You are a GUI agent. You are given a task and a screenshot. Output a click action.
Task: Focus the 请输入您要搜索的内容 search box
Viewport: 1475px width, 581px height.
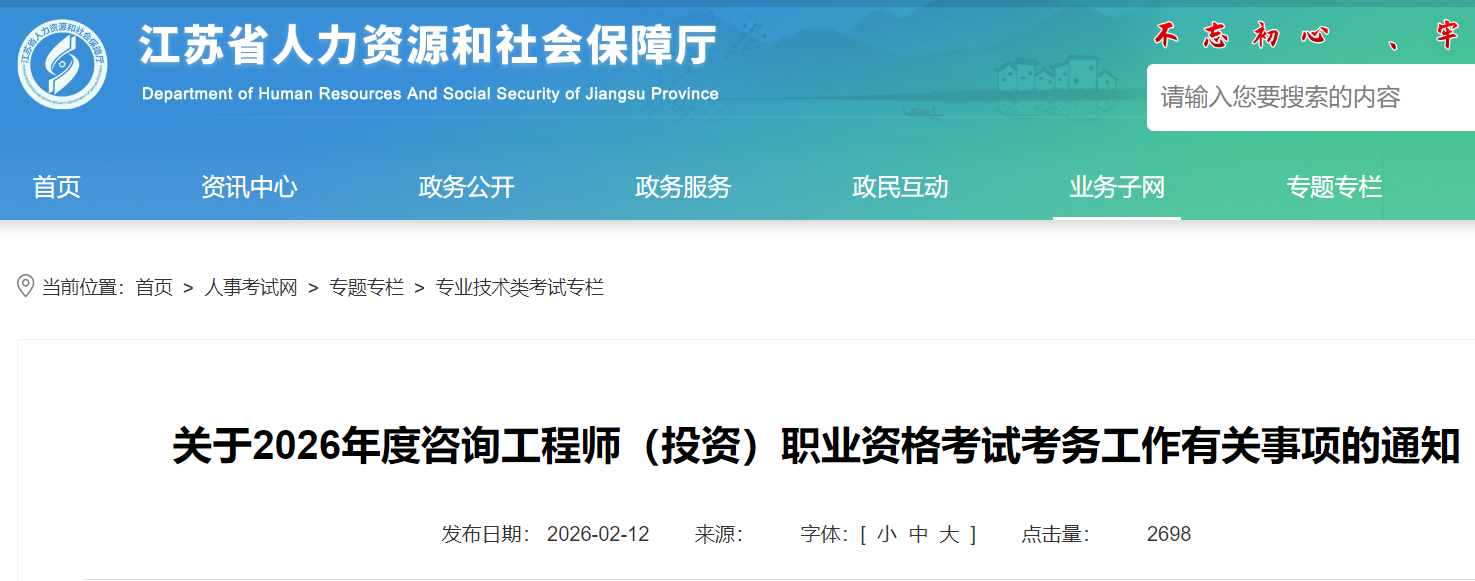tap(1310, 98)
